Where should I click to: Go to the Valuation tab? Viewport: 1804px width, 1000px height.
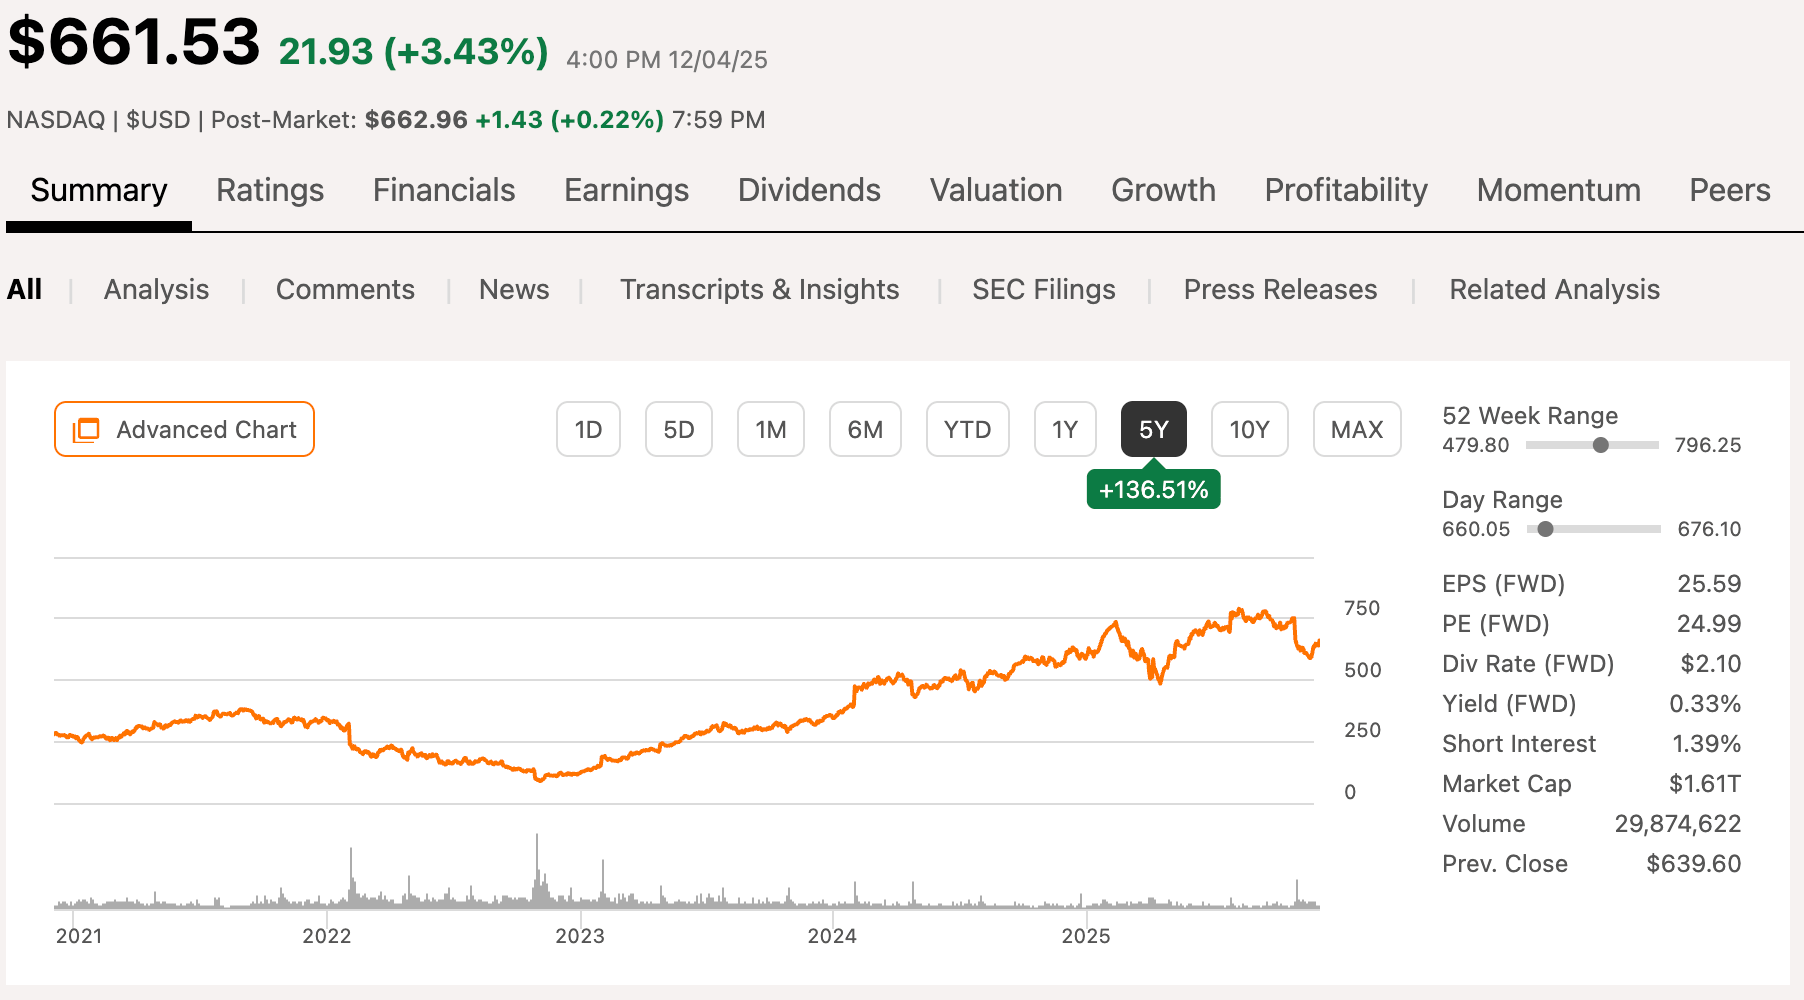(x=996, y=190)
